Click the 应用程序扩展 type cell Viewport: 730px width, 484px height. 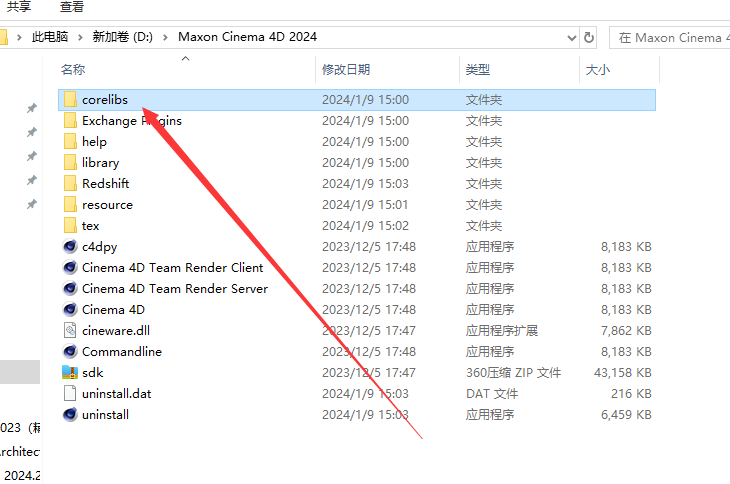pyautogui.click(x=502, y=331)
